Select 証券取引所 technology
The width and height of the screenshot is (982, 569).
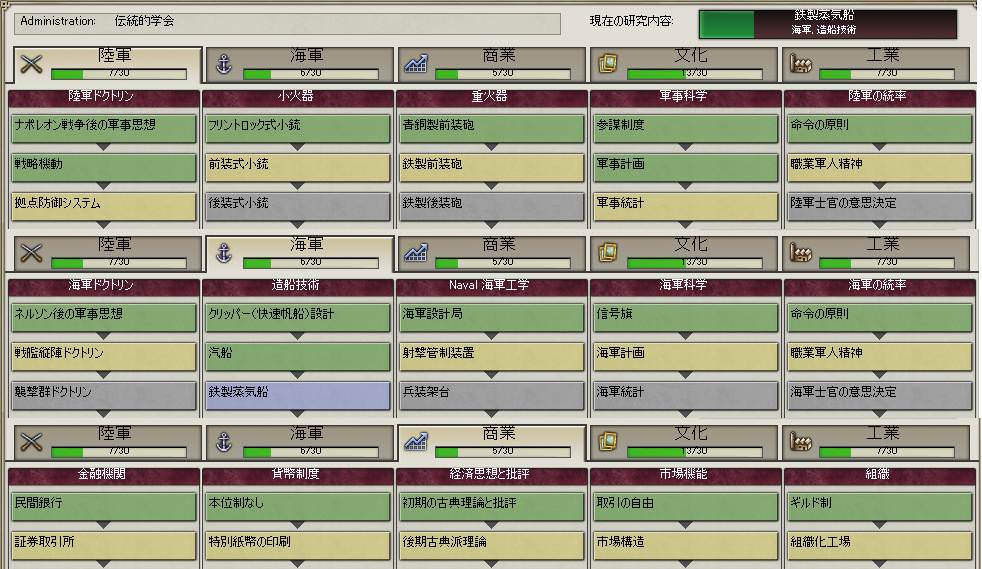click(104, 542)
